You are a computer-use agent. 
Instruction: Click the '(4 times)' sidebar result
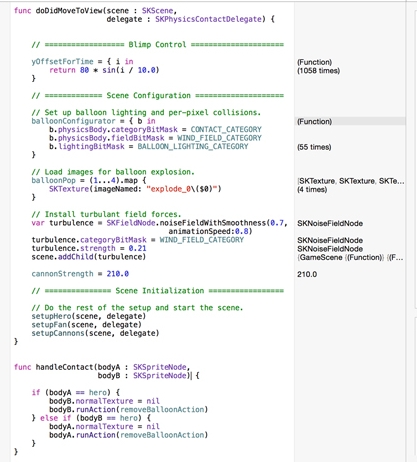(x=312, y=190)
